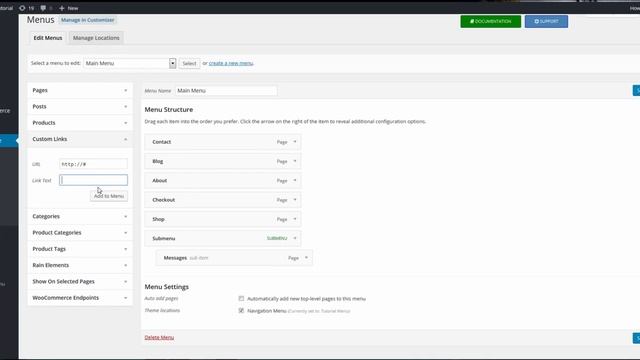Open Blog menu item options arrow
This screenshot has height=360, width=640.
[295, 161]
